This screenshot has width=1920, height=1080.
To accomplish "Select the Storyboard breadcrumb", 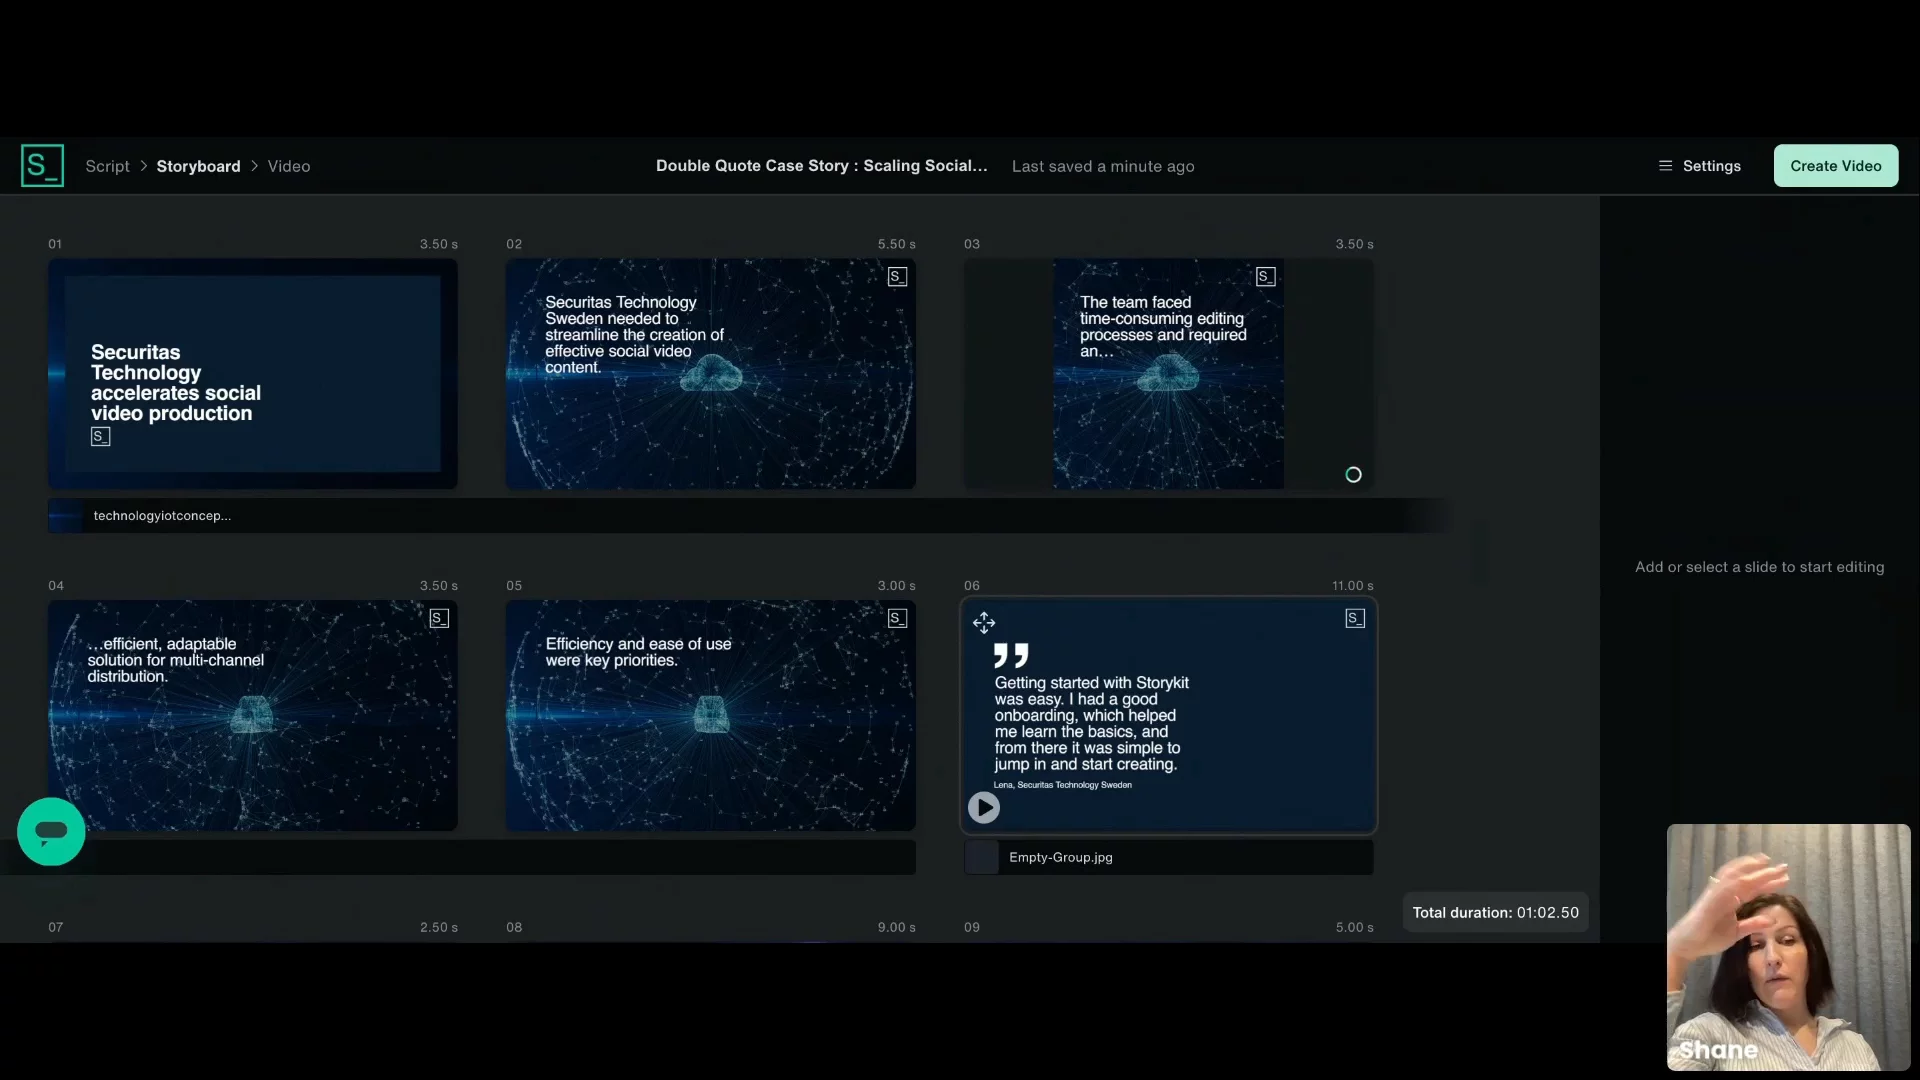I will (x=198, y=166).
